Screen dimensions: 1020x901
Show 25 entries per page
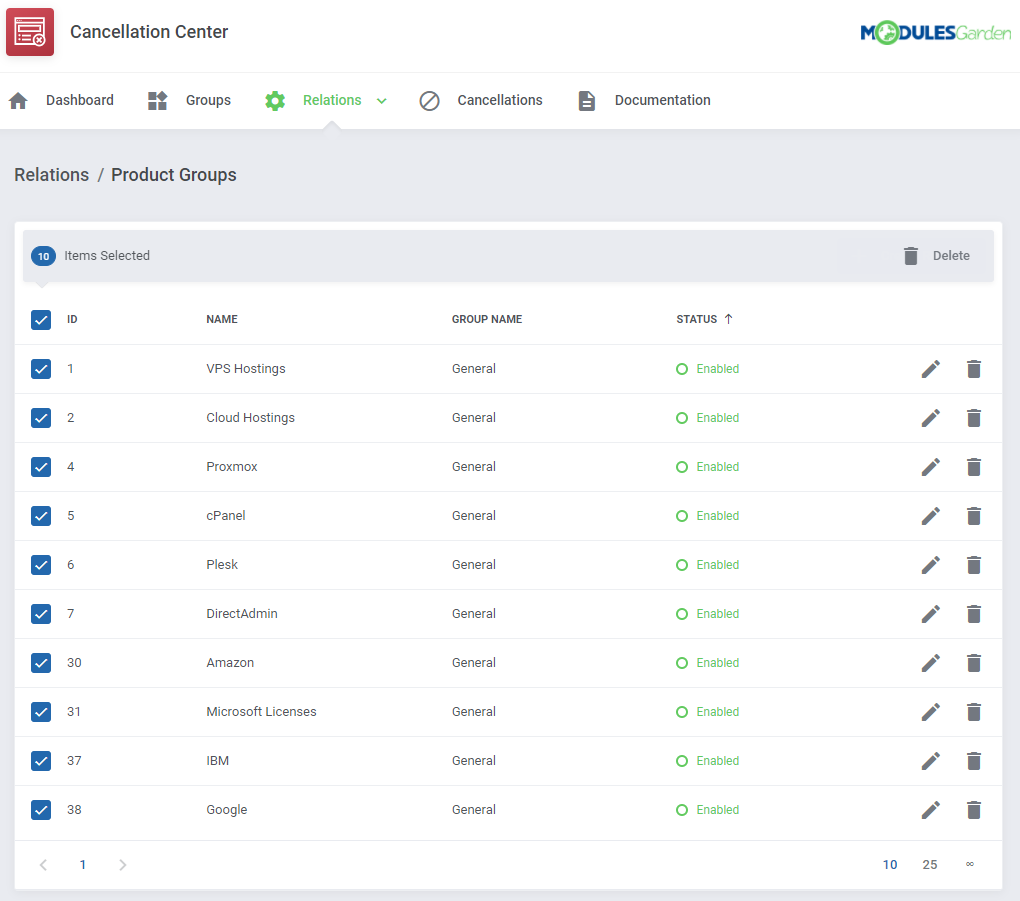click(930, 865)
